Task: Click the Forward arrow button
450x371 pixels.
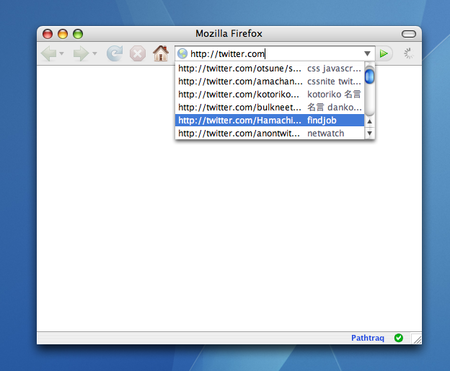Action: pyautogui.click(x=81, y=54)
